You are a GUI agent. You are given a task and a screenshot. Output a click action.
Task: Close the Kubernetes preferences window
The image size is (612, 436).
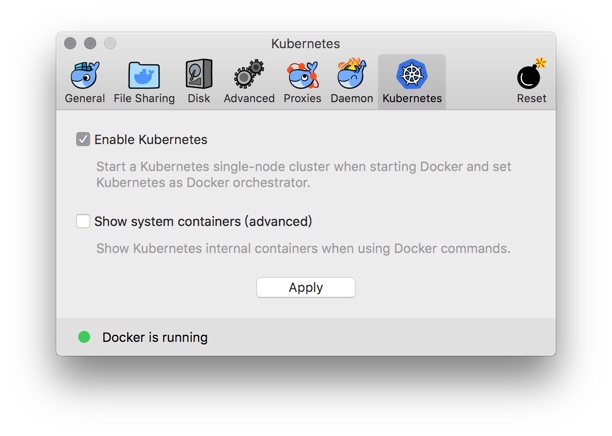[x=70, y=43]
